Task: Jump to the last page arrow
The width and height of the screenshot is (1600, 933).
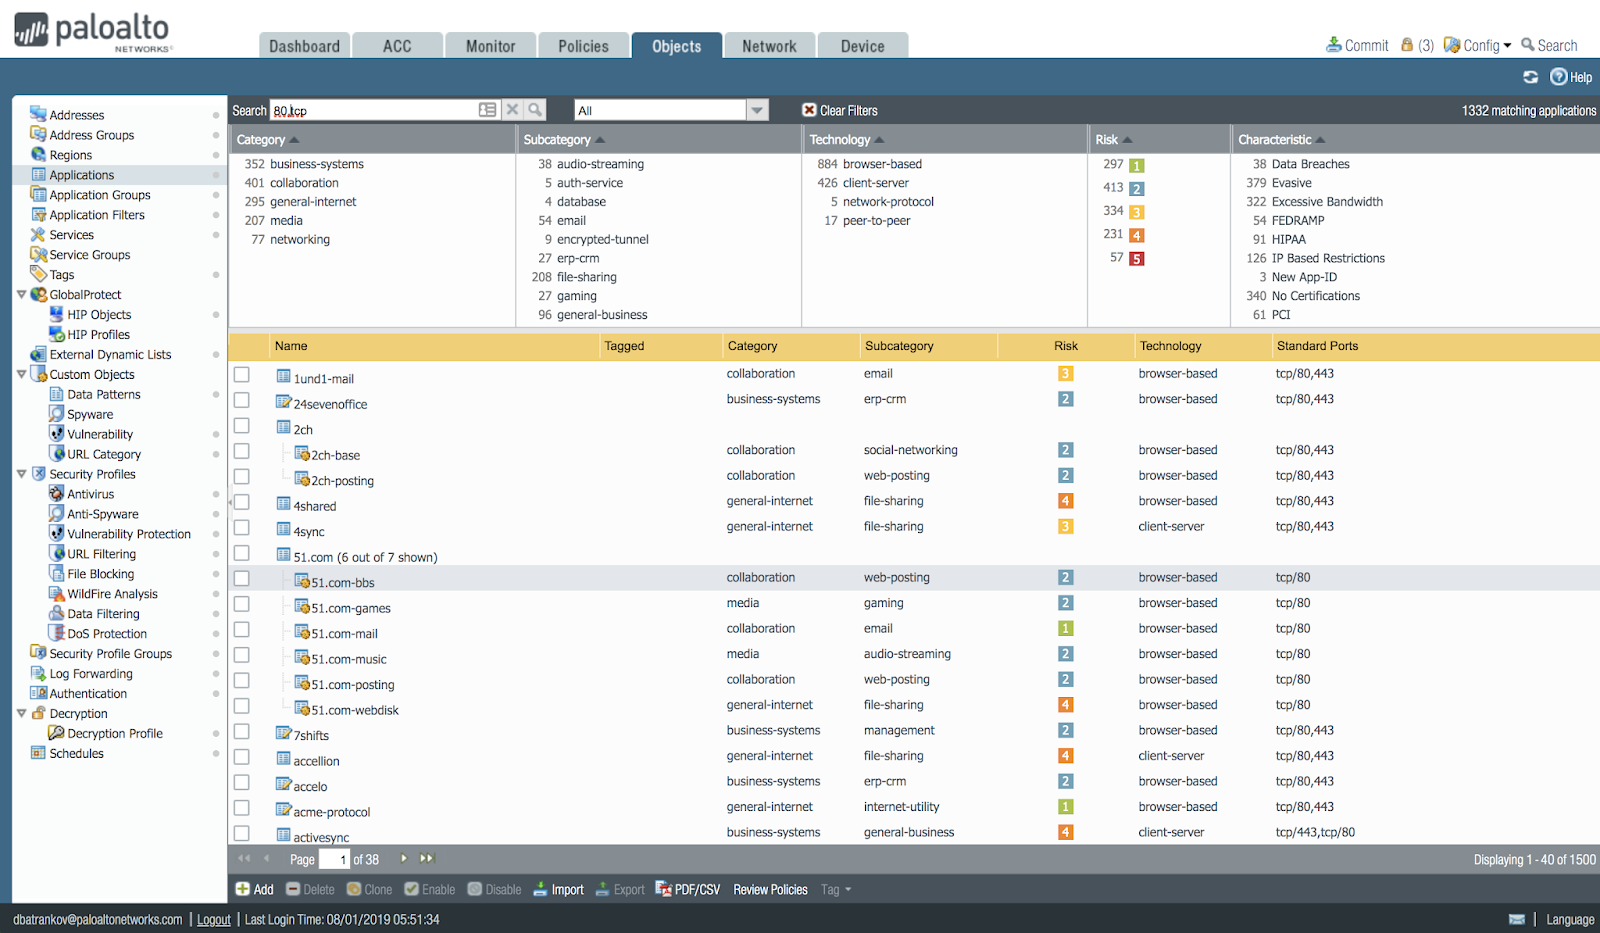Action: (x=427, y=859)
